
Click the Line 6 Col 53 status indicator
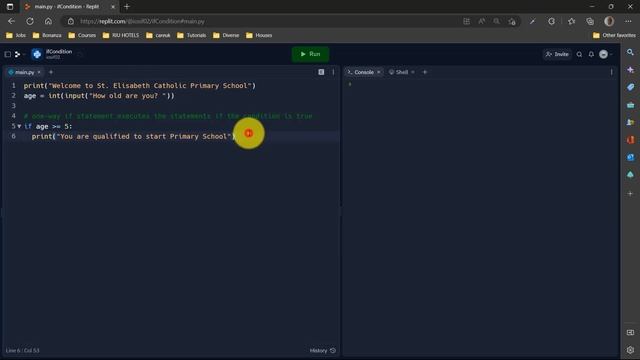[22, 351]
